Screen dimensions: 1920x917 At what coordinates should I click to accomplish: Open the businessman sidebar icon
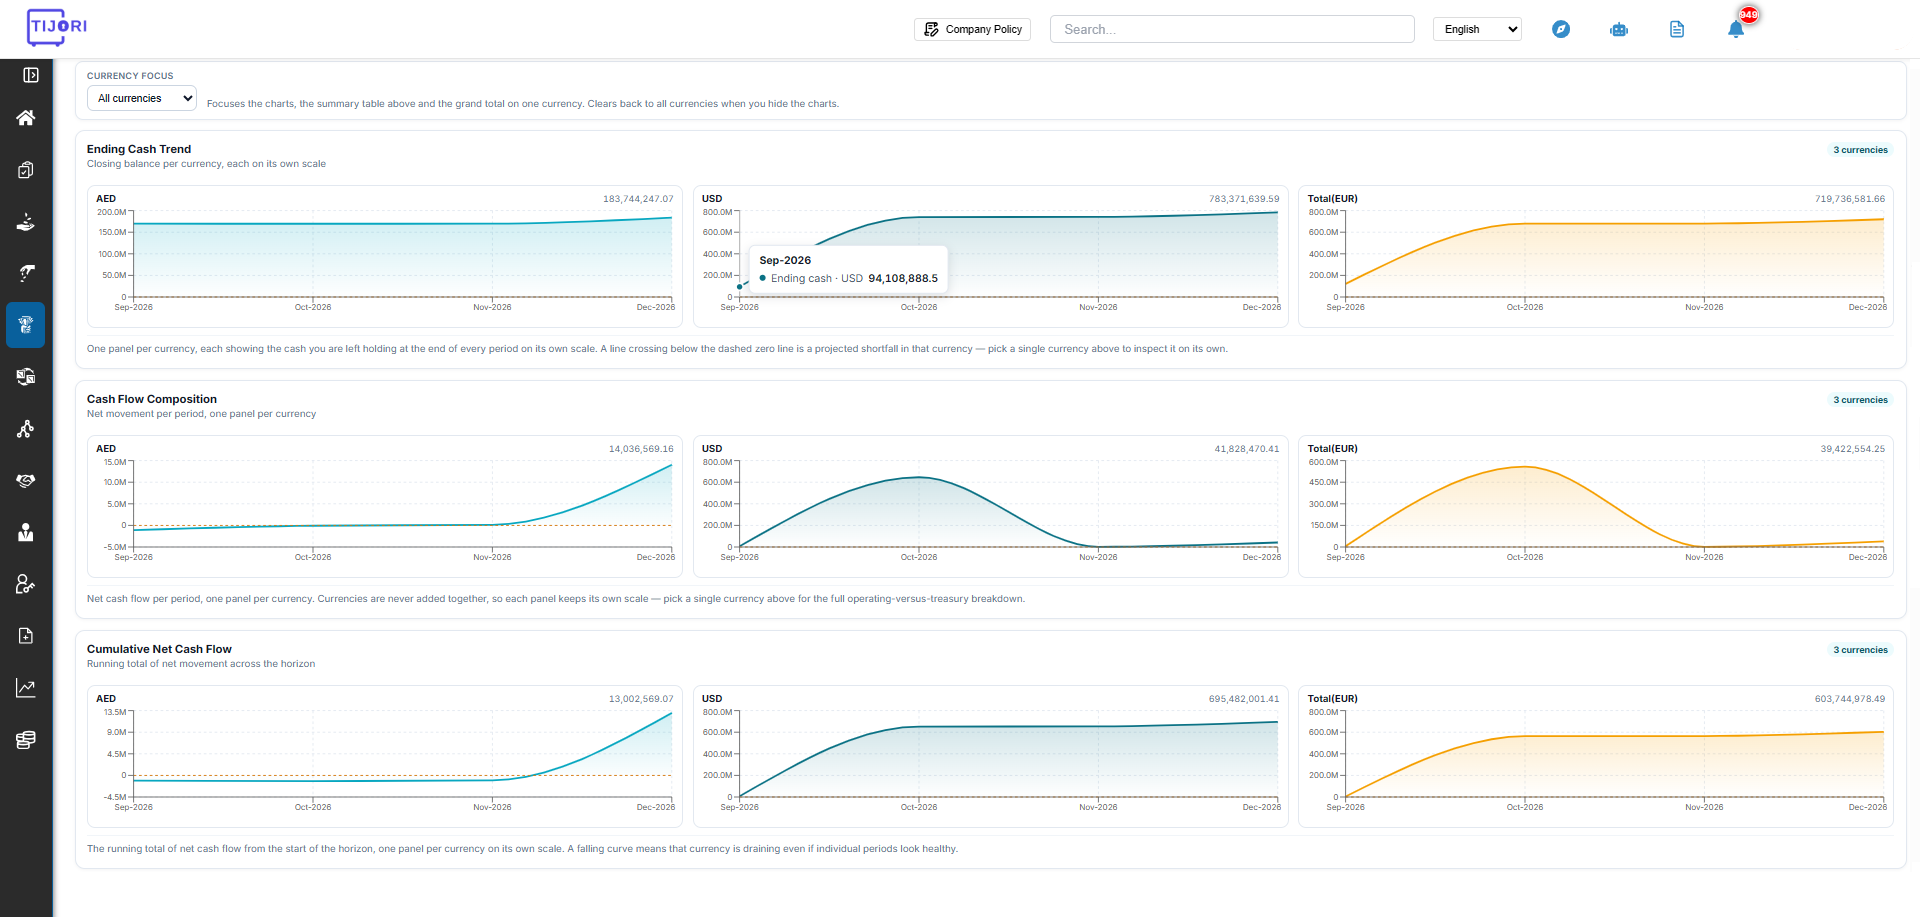tap(26, 532)
